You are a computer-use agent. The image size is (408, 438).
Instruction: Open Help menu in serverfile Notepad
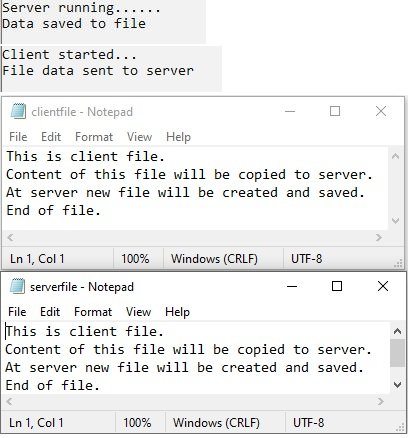(x=177, y=312)
